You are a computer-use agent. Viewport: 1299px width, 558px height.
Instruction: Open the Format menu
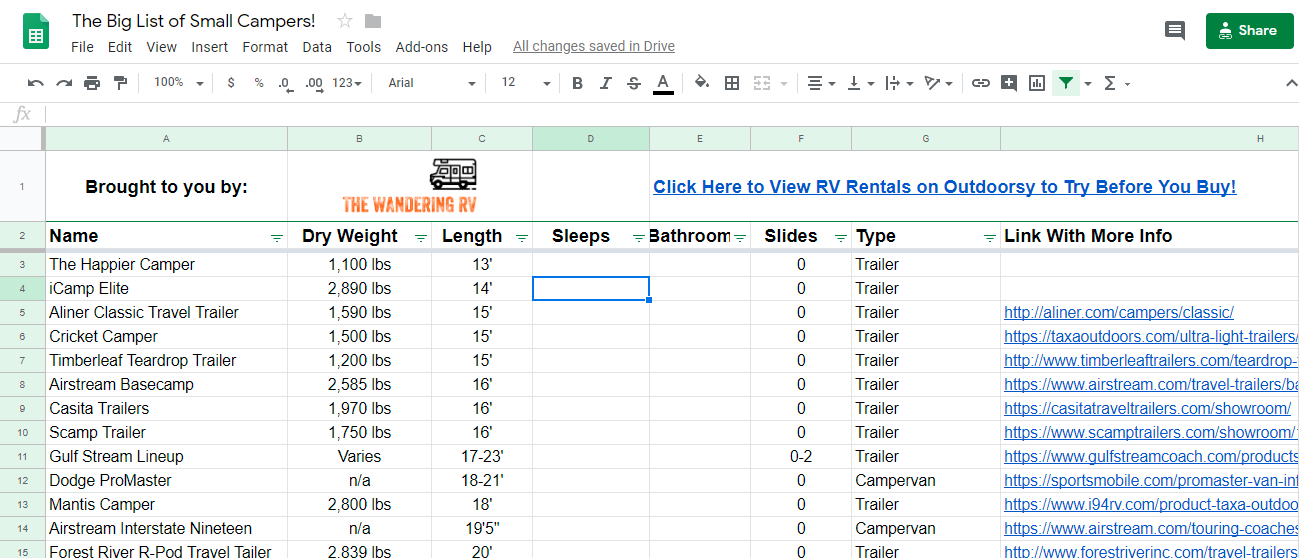(x=265, y=47)
